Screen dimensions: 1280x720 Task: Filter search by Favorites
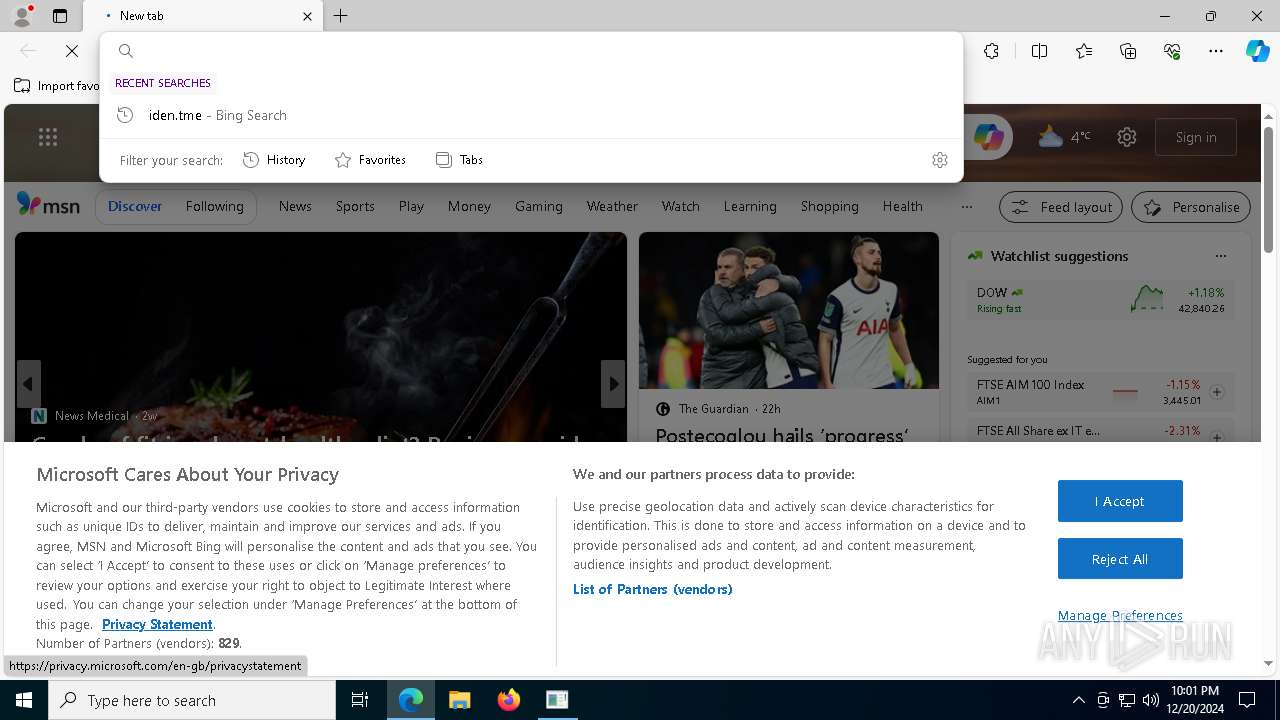(x=370, y=160)
